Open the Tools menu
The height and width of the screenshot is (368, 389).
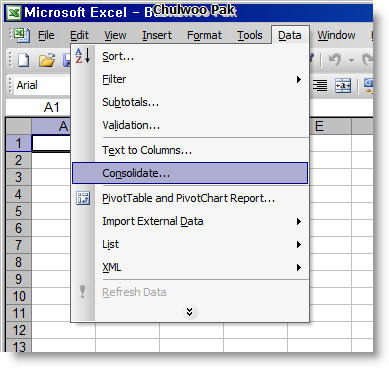click(x=250, y=35)
